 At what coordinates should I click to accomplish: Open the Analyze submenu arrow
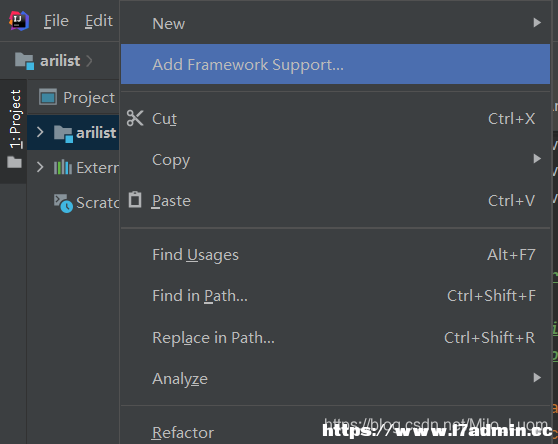point(537,377)
